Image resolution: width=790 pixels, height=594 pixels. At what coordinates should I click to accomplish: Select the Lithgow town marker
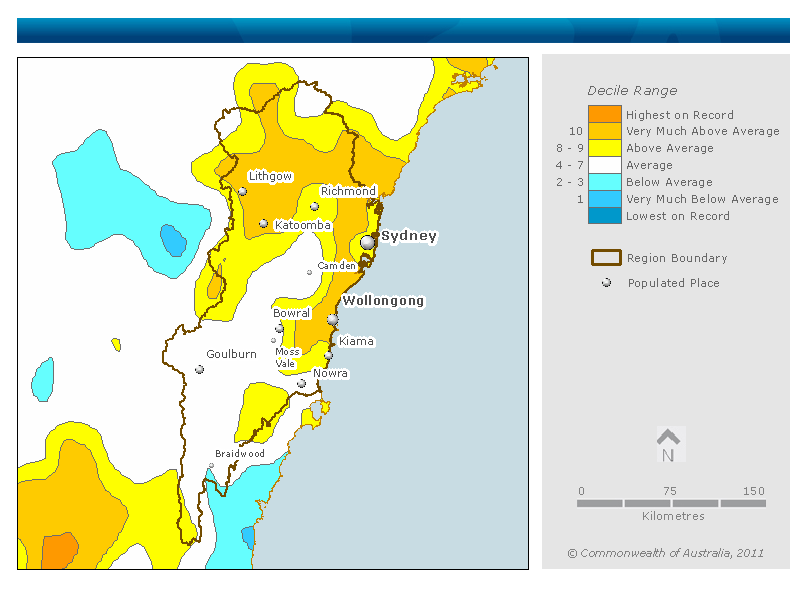pos(242,191)
